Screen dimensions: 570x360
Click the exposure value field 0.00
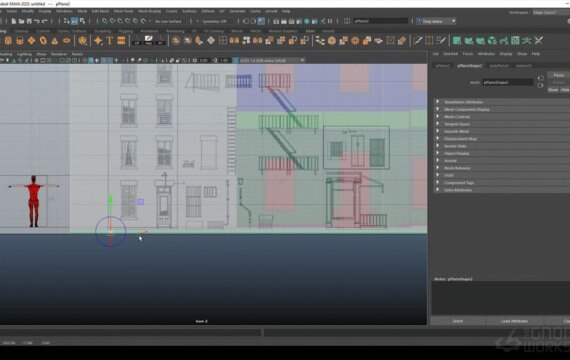click(203, 60)
